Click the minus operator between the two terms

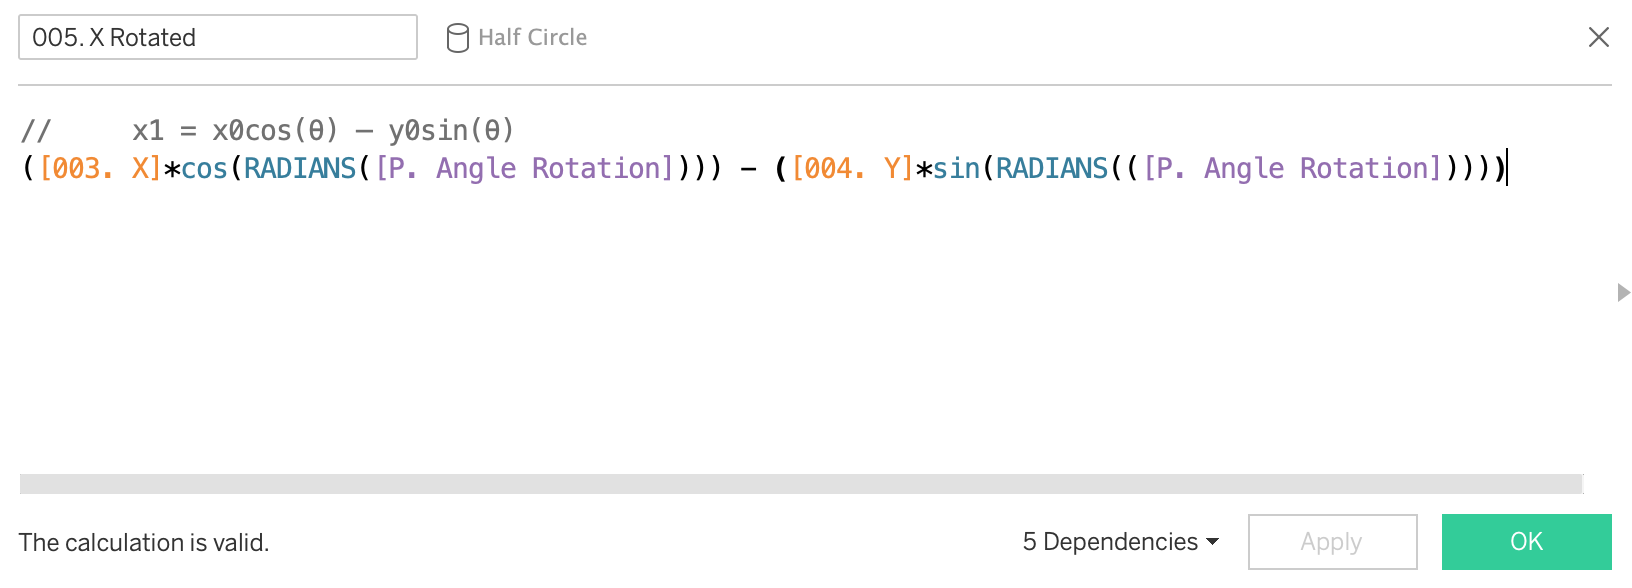pos(748,168)
